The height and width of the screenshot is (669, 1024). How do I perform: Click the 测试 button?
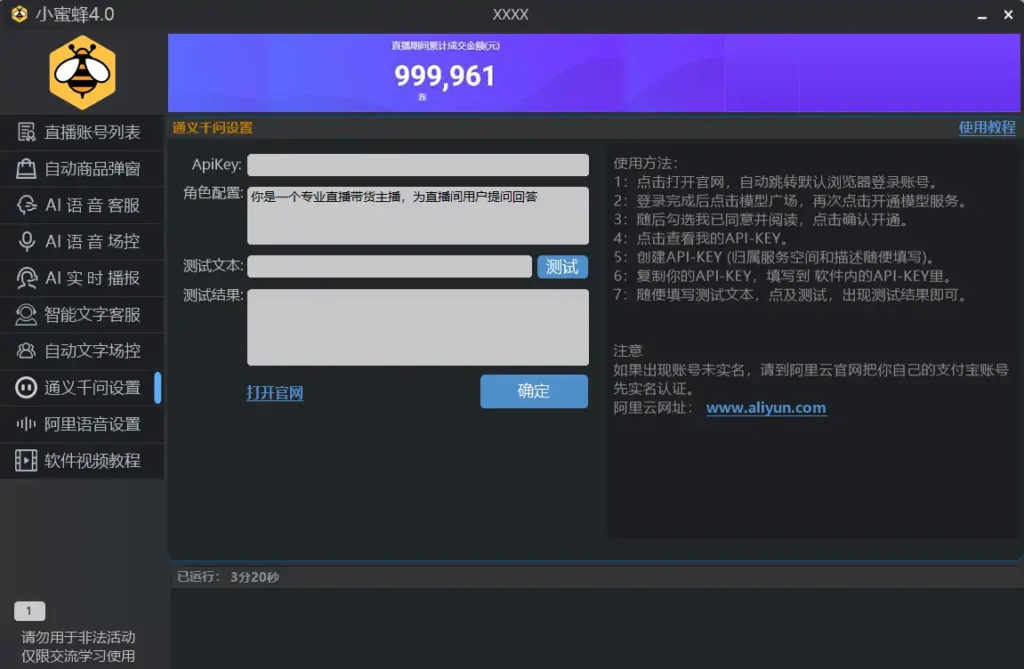(x=562, y=267)
